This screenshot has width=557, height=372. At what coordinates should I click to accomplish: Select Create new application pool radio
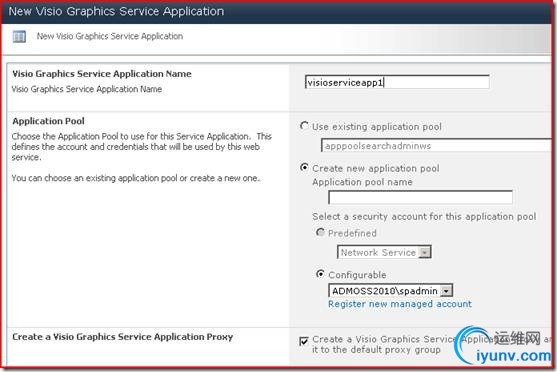(x=304, y=167)
